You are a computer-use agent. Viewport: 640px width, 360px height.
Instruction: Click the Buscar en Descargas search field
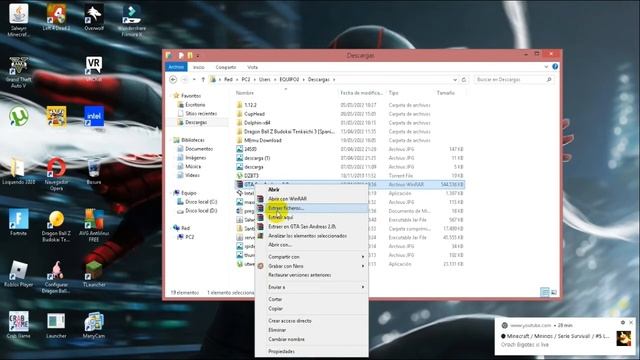(x=513, y=80)
